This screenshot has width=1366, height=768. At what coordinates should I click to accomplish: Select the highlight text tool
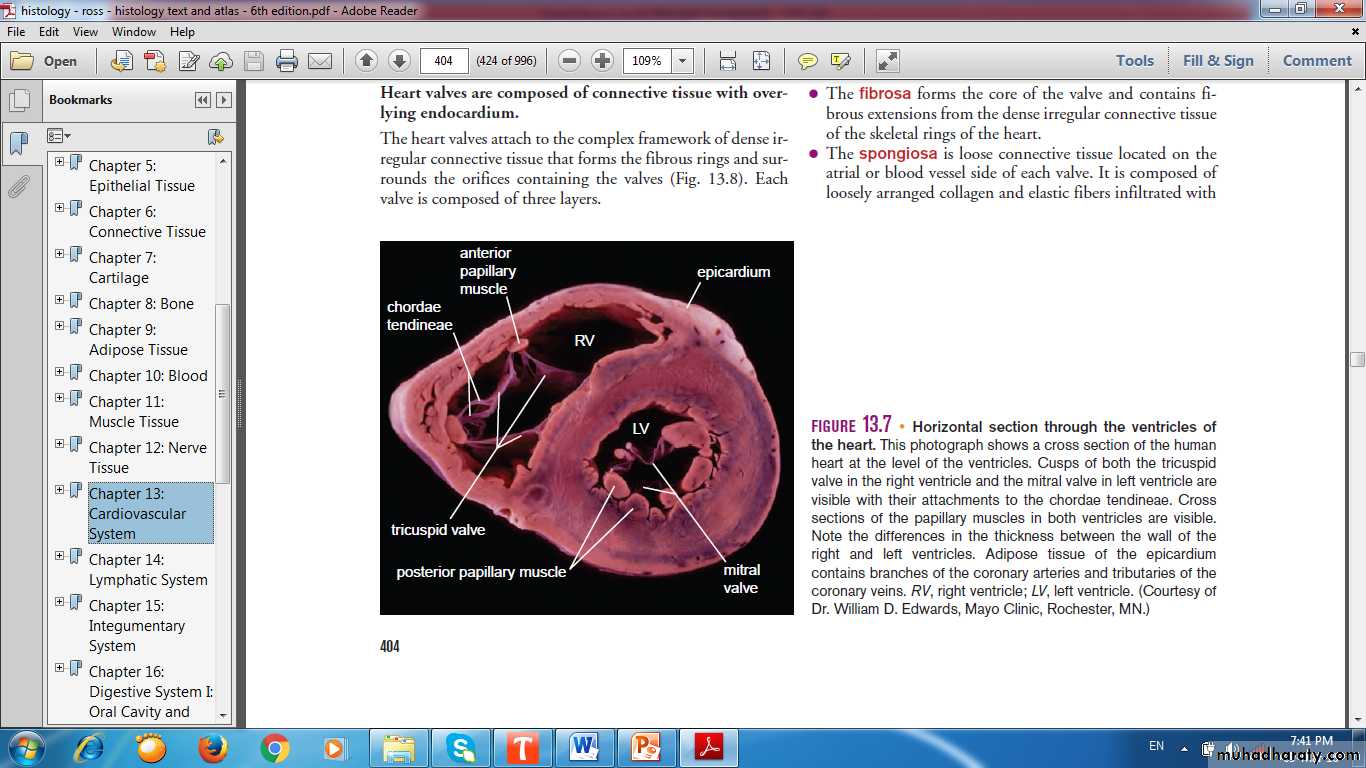point(840,61)
